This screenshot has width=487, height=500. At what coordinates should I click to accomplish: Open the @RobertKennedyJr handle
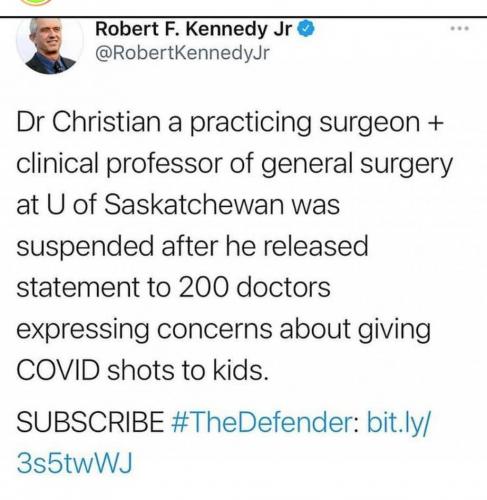coord(182,53)
